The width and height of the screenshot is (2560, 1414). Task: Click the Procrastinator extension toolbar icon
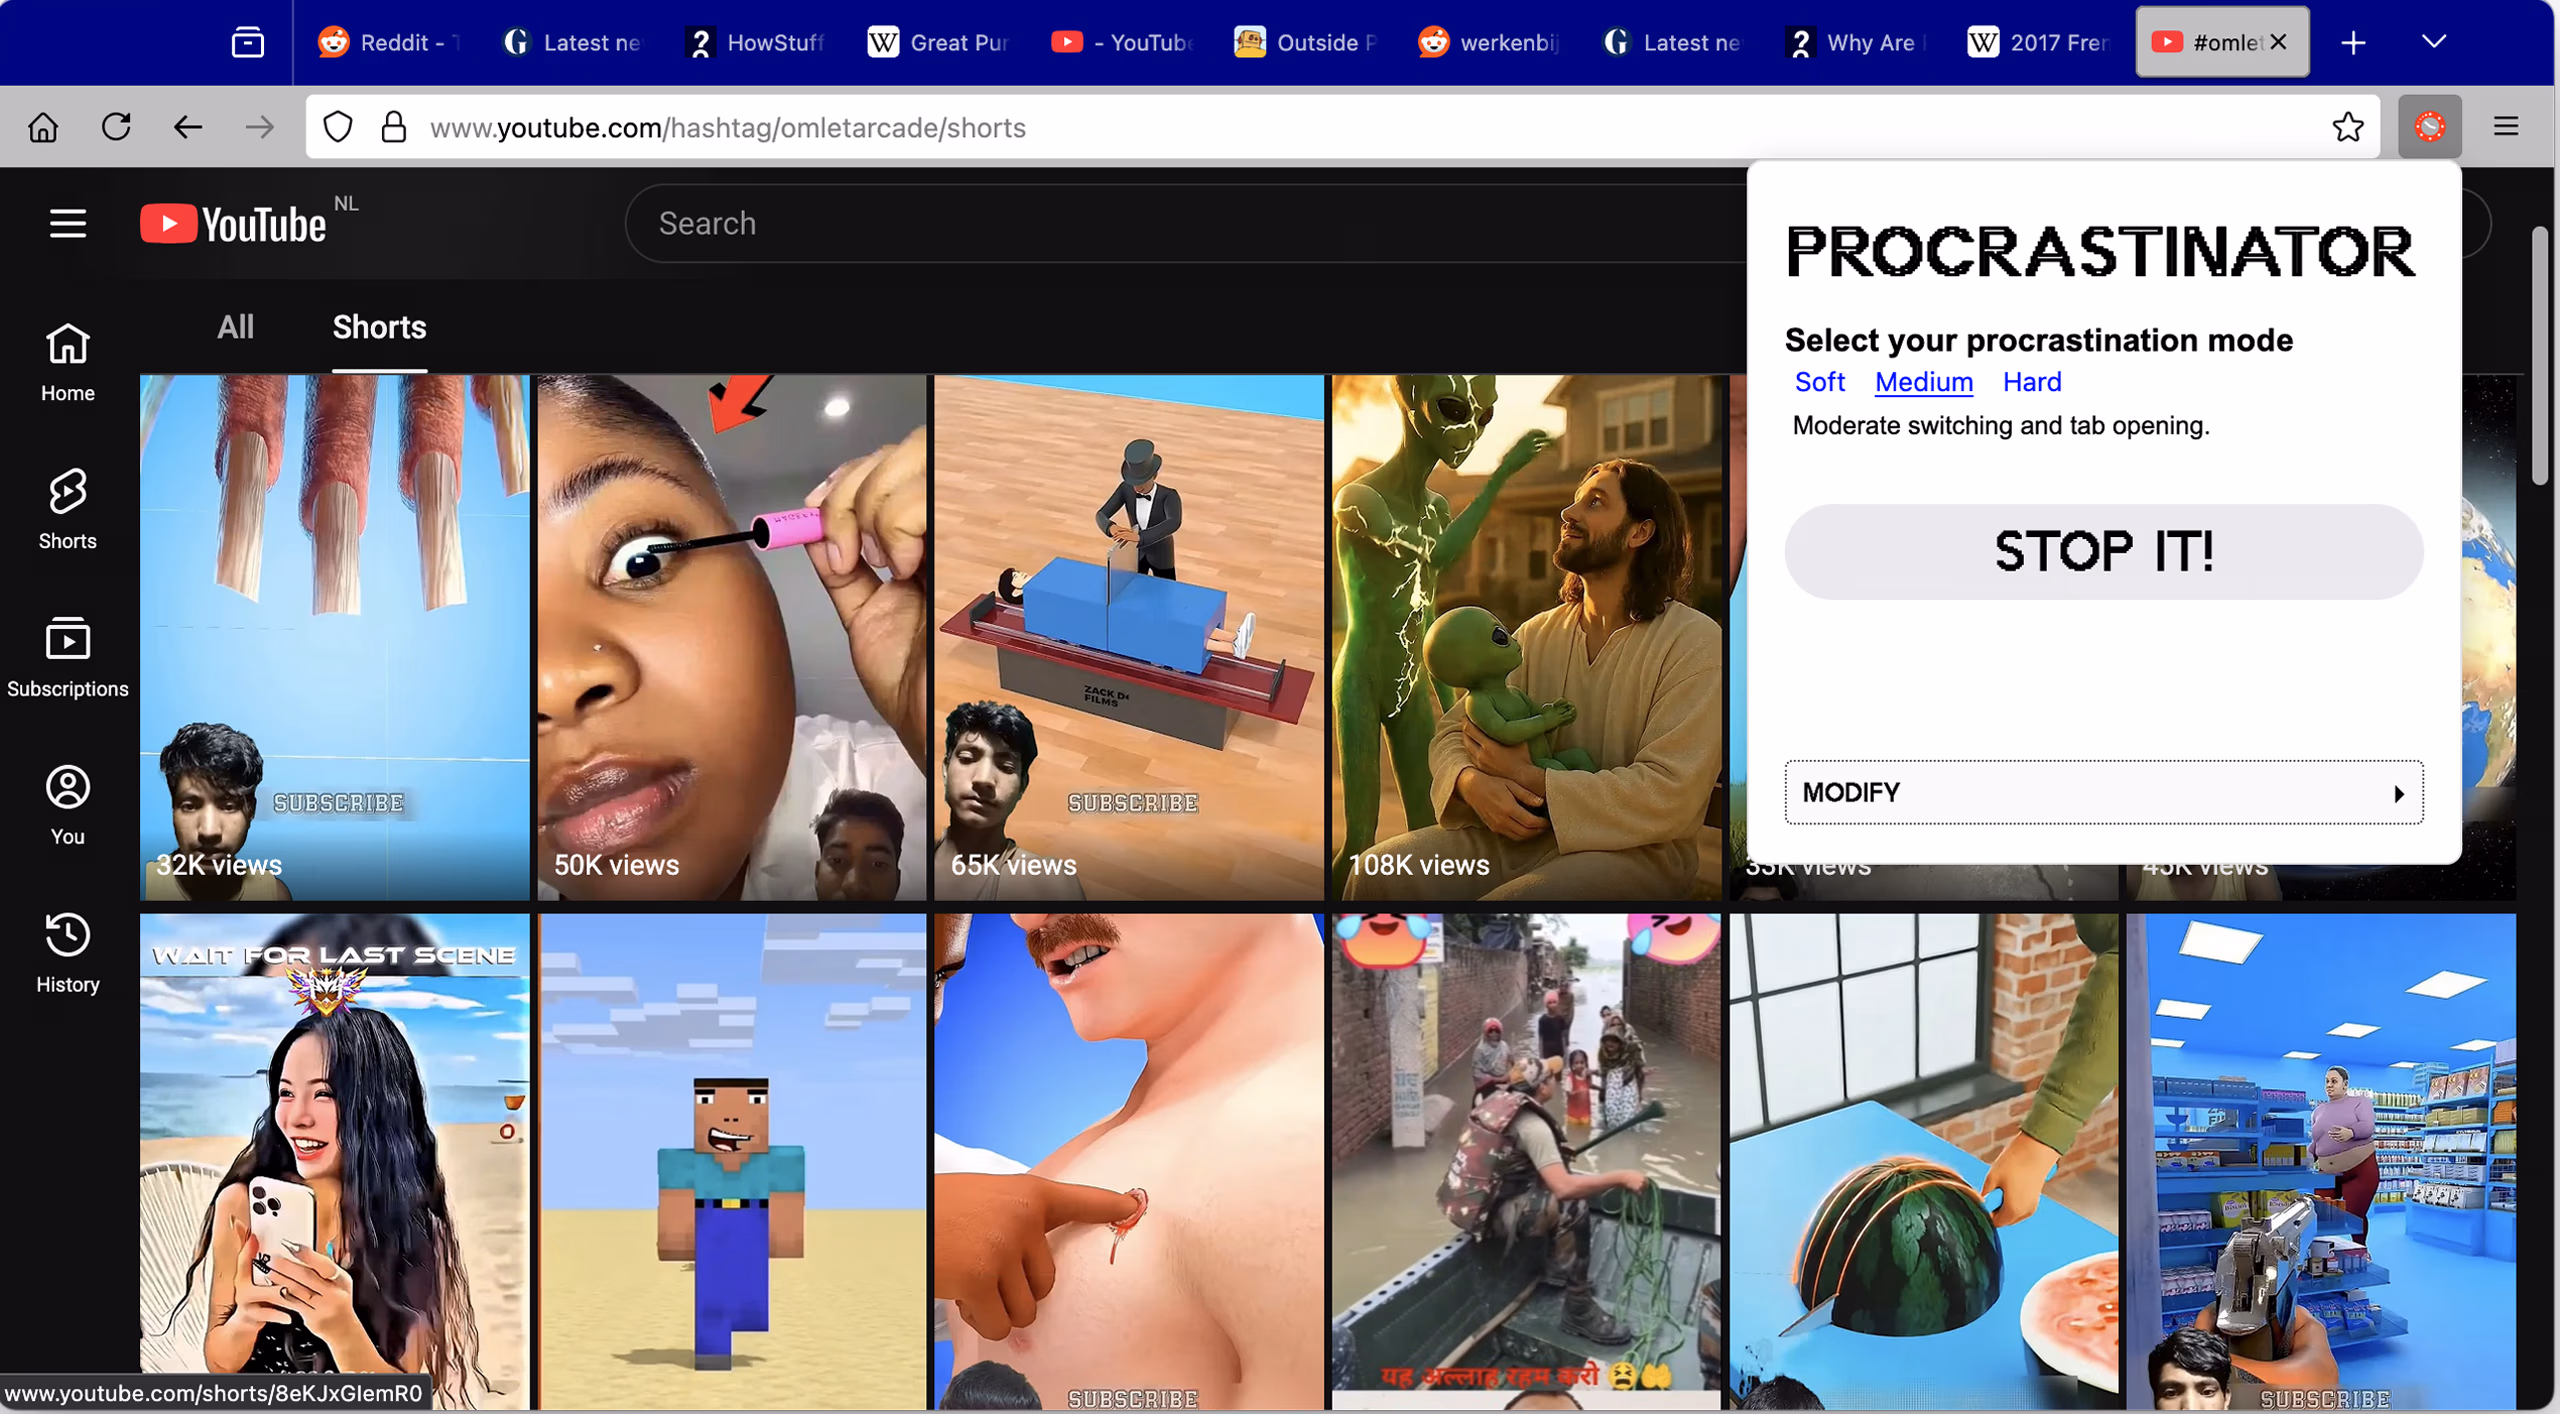click(2429, 127)
